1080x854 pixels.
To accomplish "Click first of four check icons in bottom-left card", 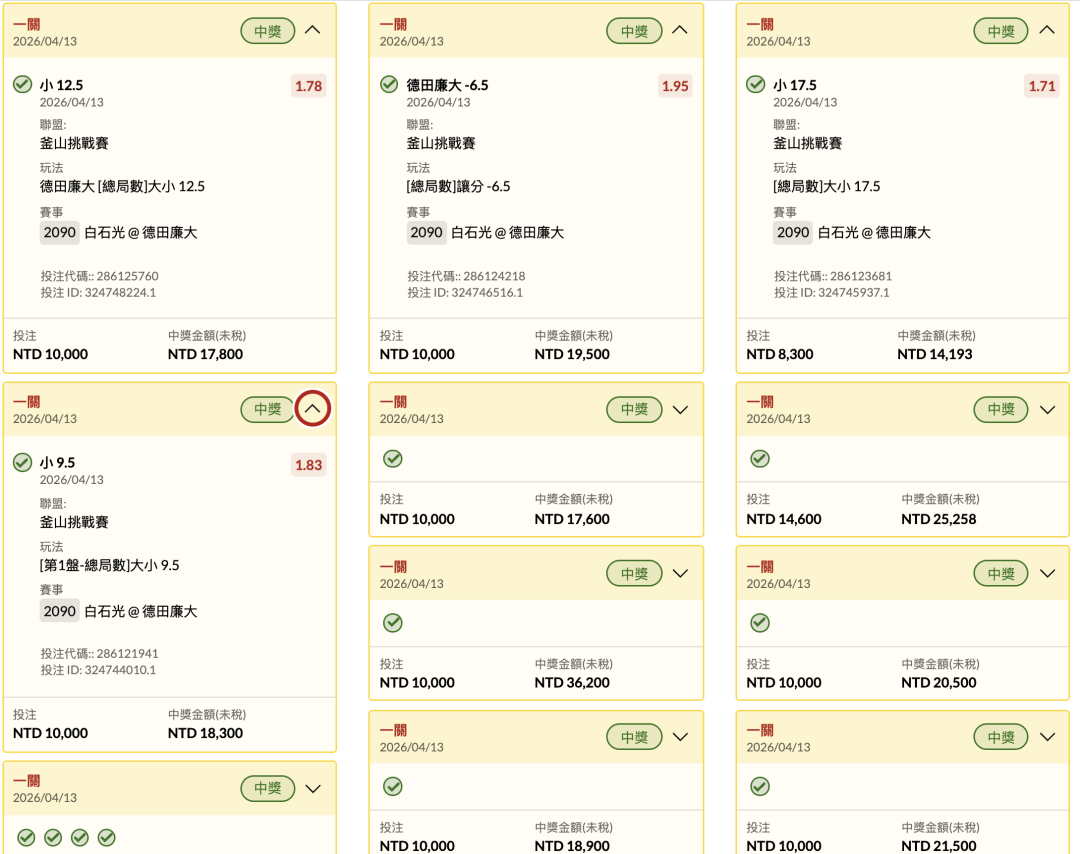I will click(x=26, y=837).
